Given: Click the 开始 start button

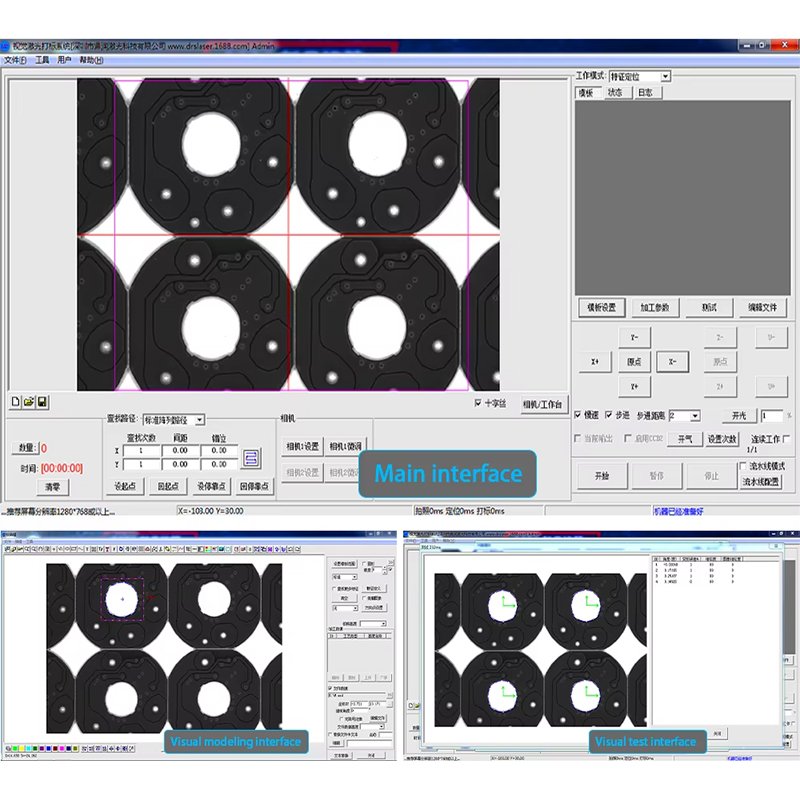Looking at the screenshot, I should (602, 476).
